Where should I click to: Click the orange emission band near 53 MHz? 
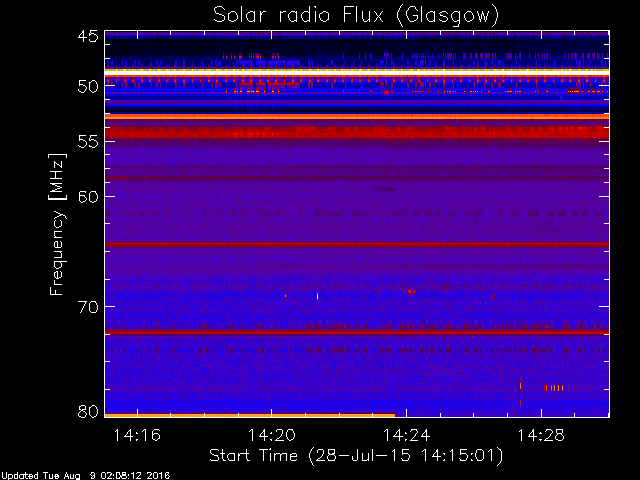(x=357, y=117)
